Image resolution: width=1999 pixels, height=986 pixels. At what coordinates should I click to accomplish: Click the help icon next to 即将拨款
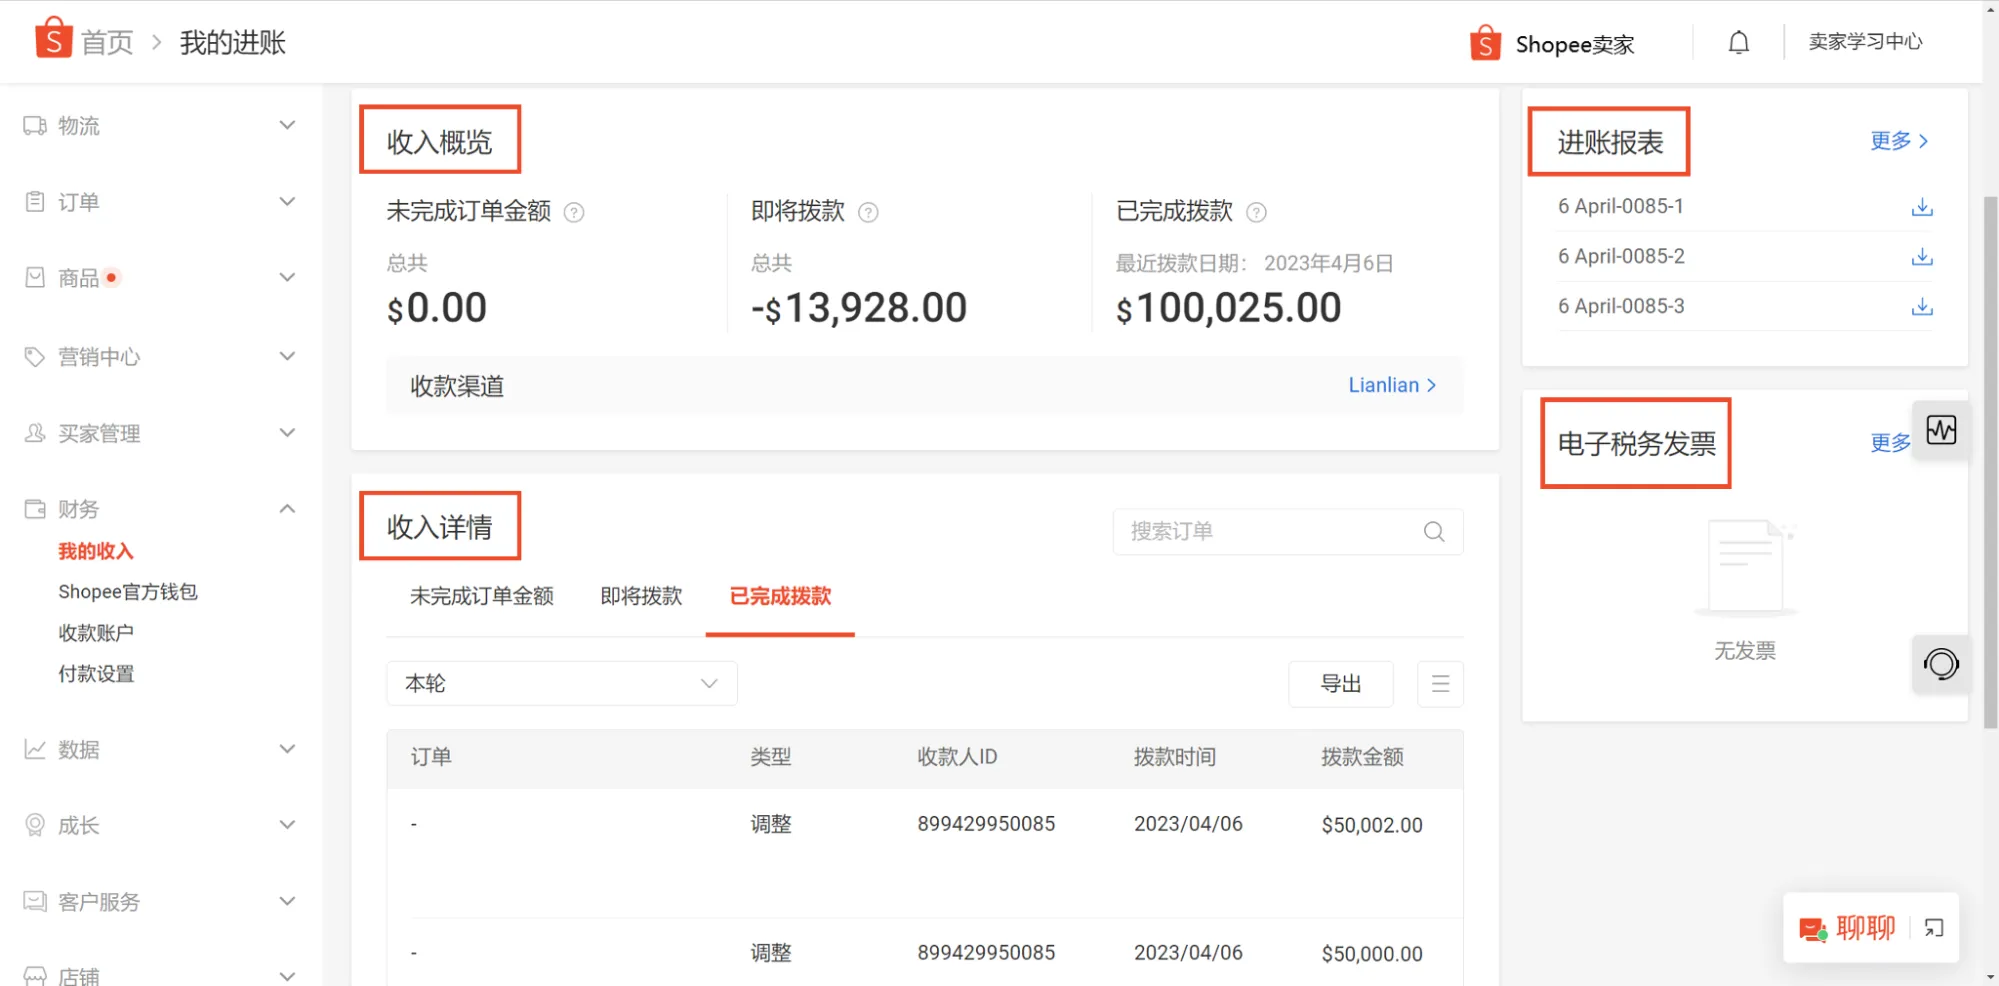[868, 212]
